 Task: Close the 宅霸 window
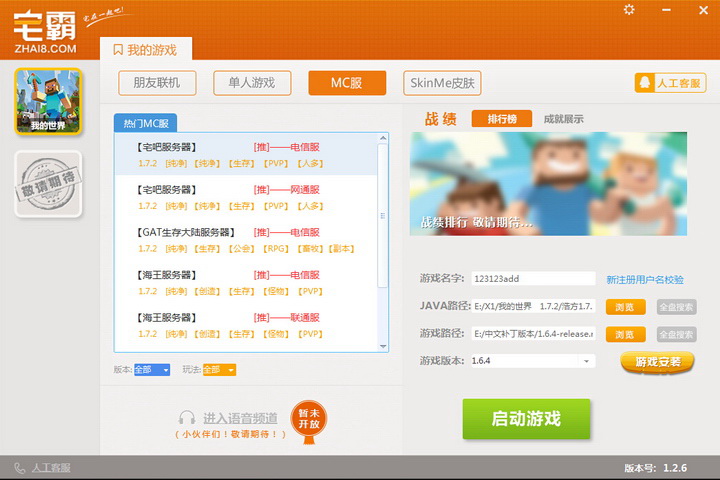click(x=703, y=10)
